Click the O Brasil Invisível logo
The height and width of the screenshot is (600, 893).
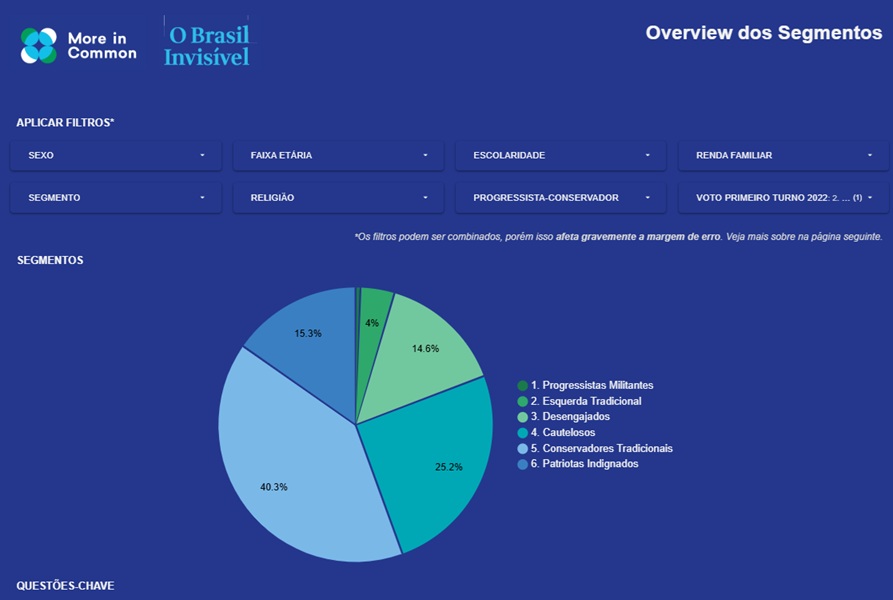coord(207,45)
